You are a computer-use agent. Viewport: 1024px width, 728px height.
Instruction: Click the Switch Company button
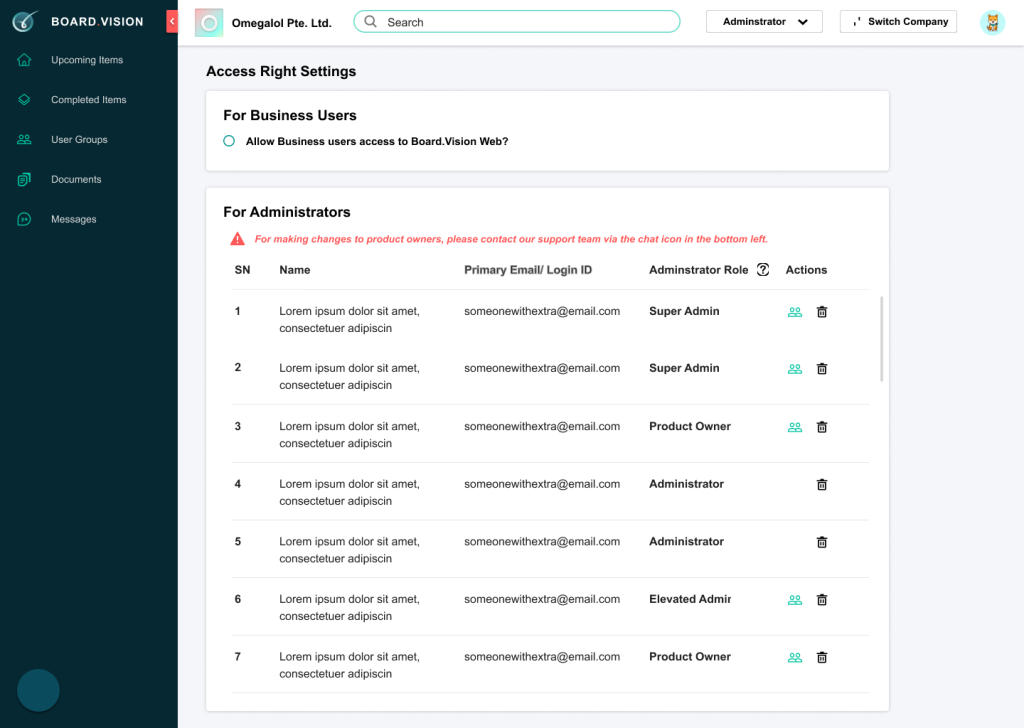click(x=898, y=22)
